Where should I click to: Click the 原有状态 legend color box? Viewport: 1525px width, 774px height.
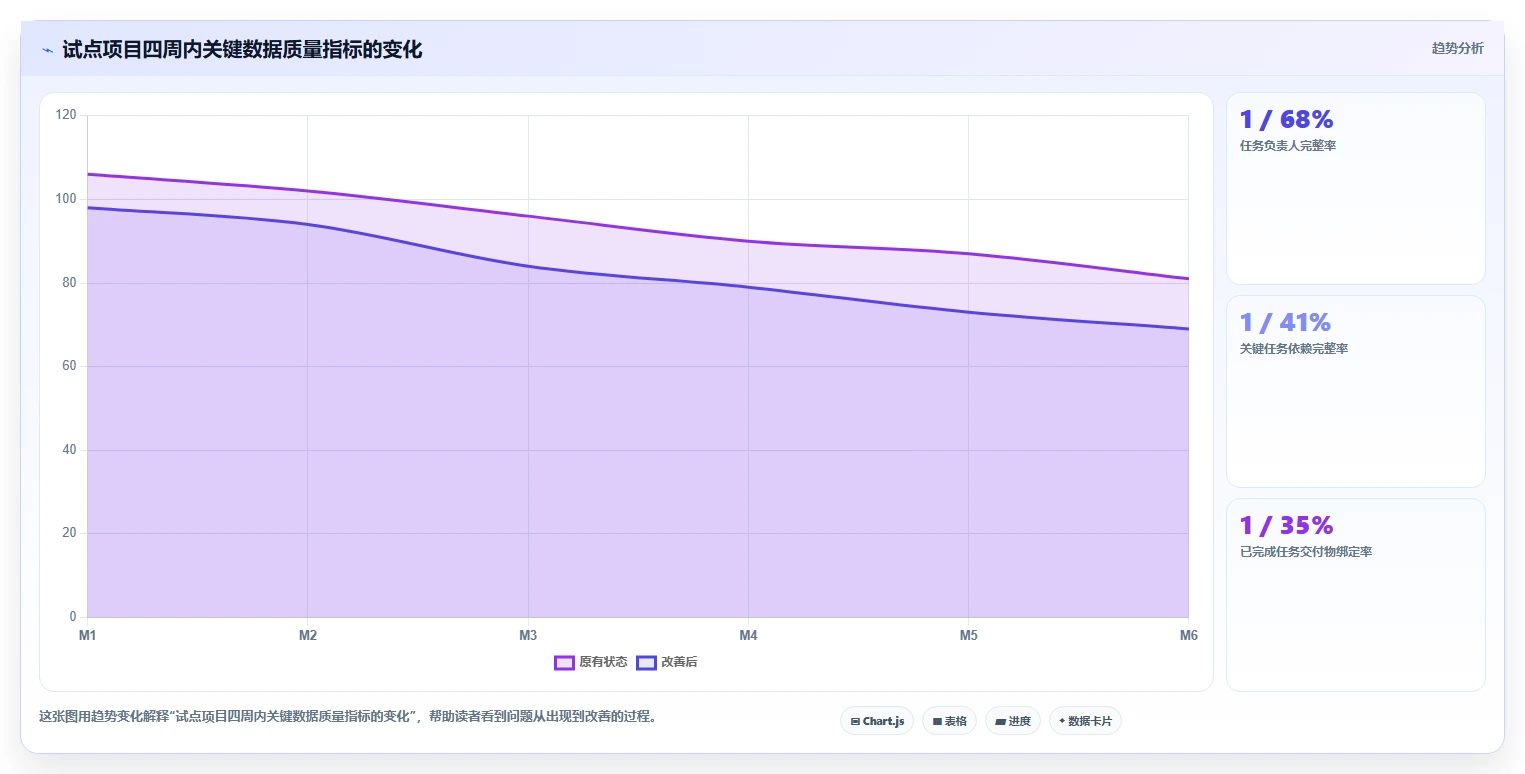pos(564,662)
